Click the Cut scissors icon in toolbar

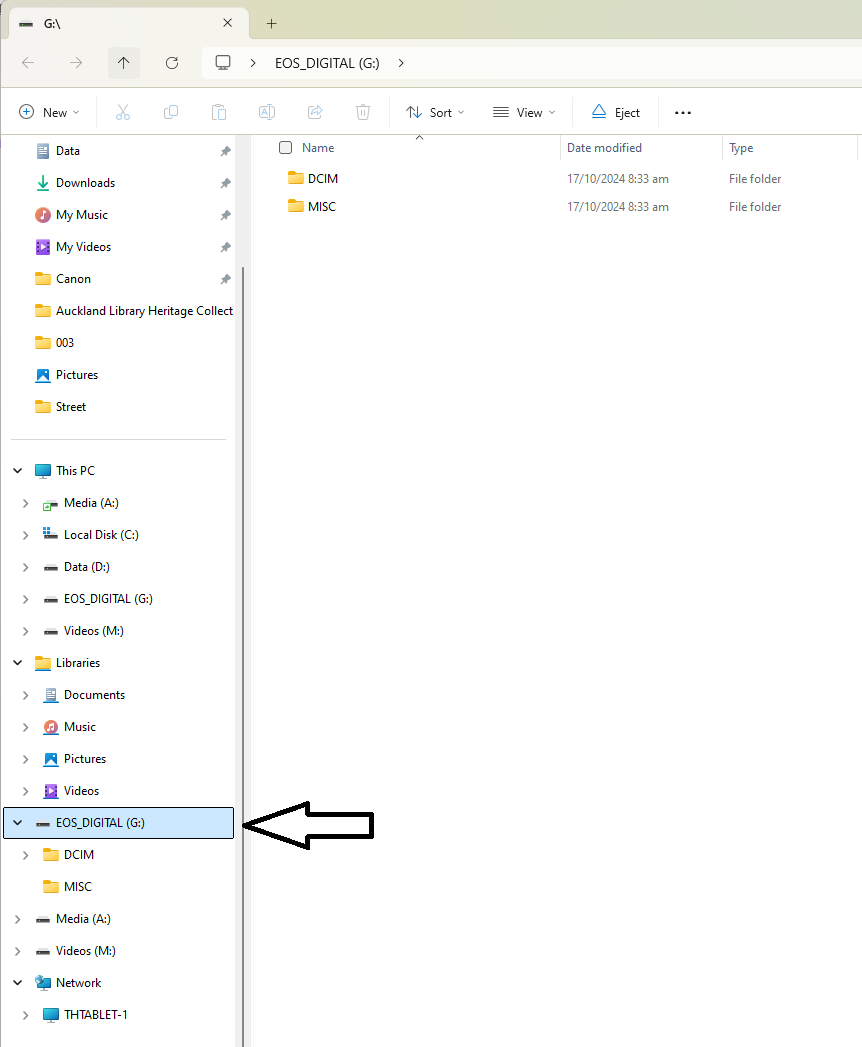tap(123, 112)
